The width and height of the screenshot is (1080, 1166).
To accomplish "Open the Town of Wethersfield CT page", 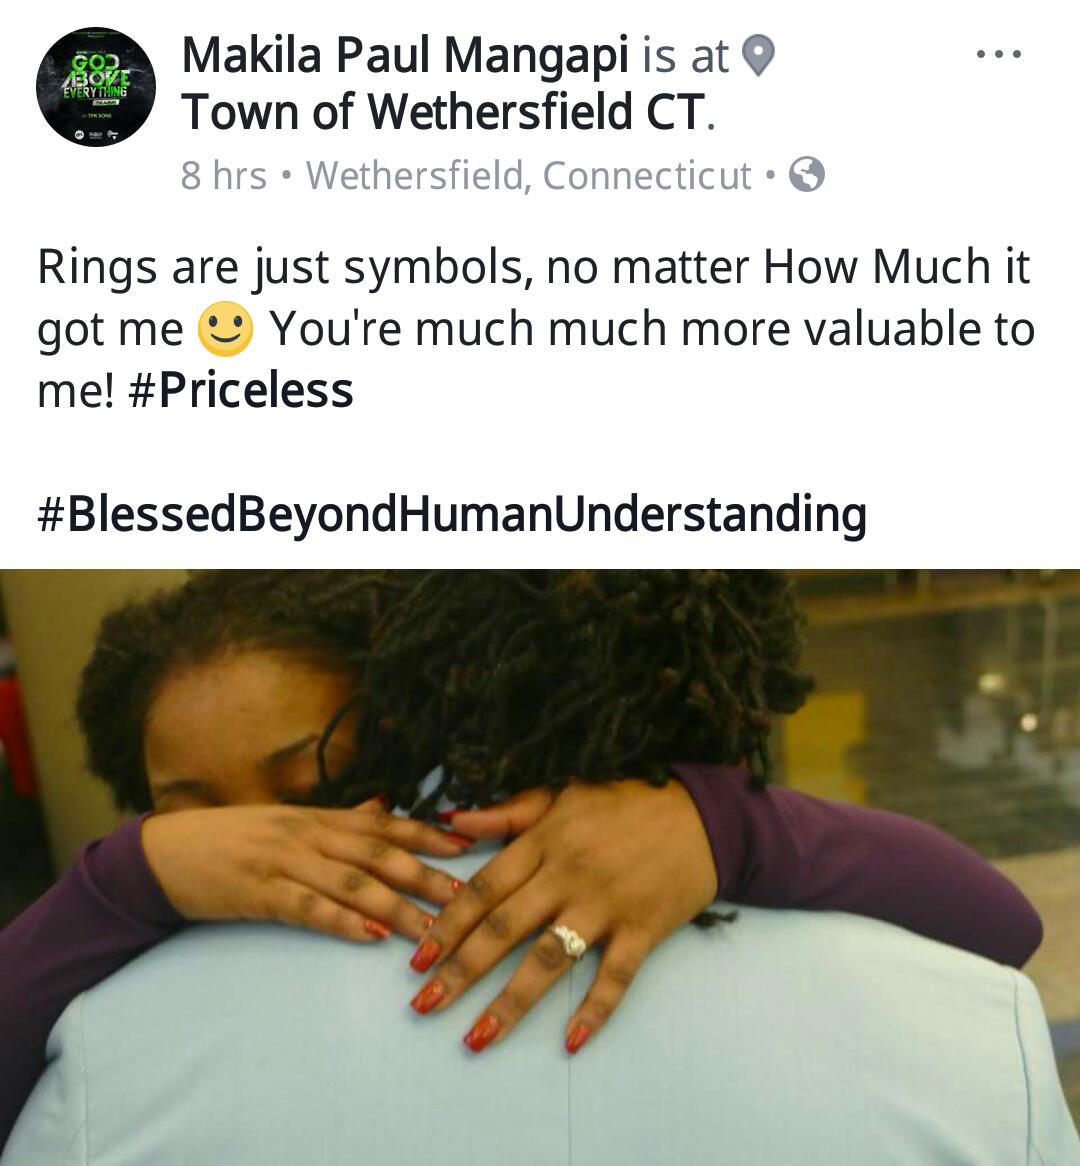I will 443,112.
